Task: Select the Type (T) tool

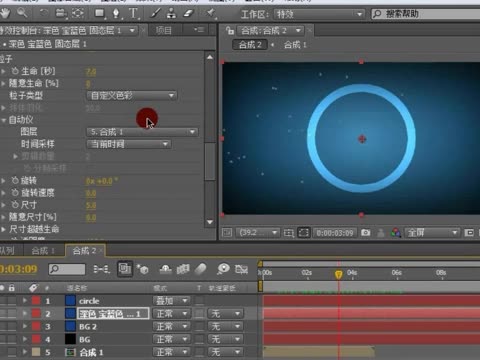Action: pyautogui.click(x=133, y=13)
